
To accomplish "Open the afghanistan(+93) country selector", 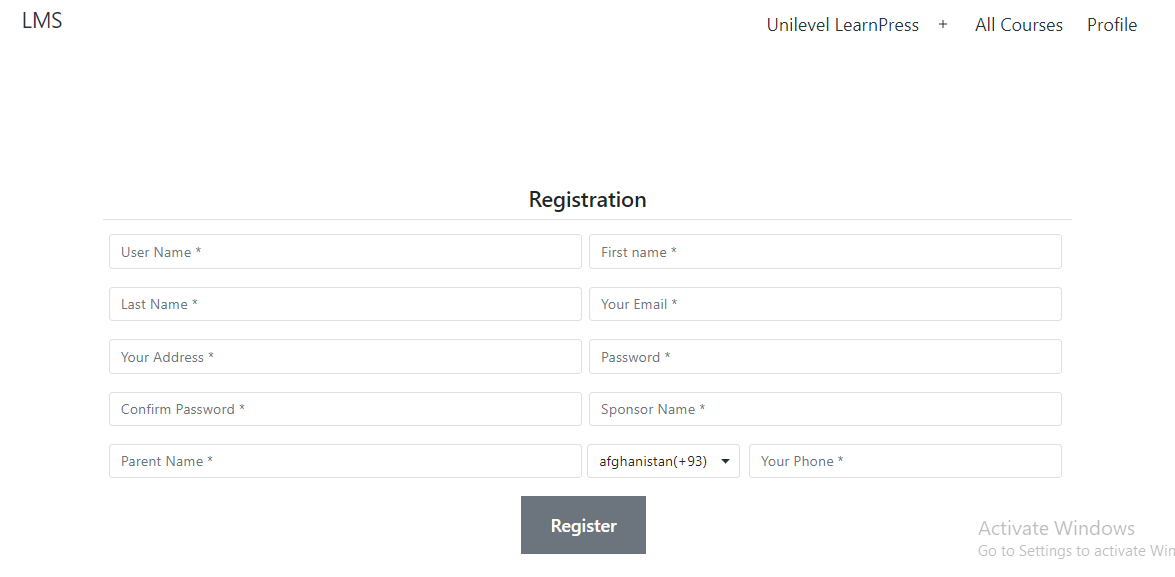I will click(x=663, y=461).
